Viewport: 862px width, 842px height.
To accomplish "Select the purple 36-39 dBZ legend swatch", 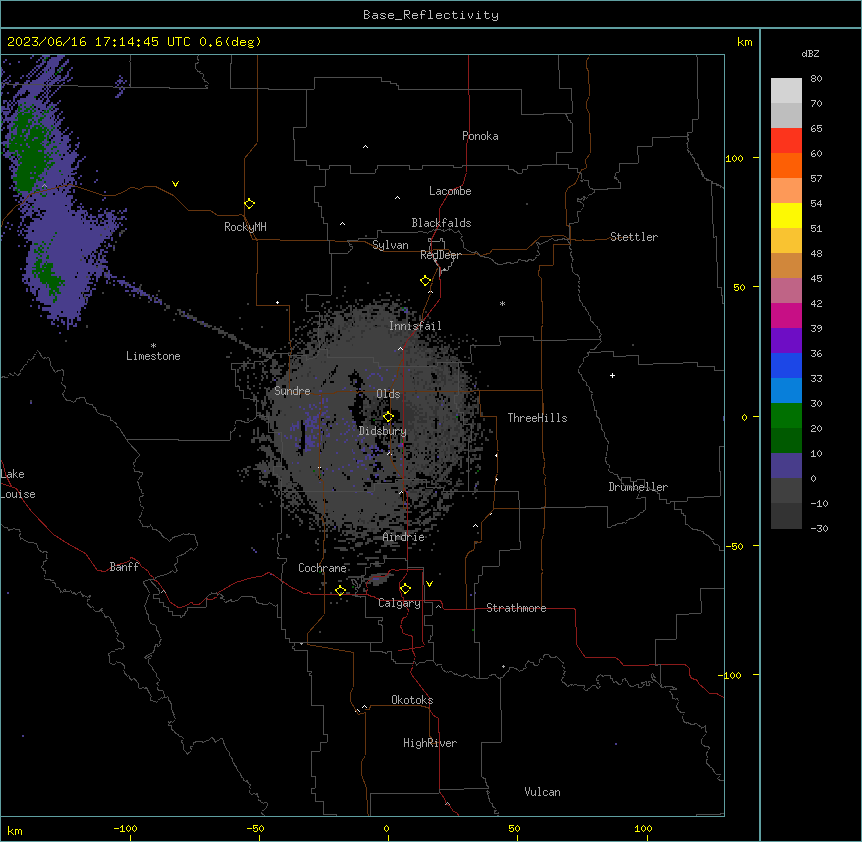I will (786, 341).
